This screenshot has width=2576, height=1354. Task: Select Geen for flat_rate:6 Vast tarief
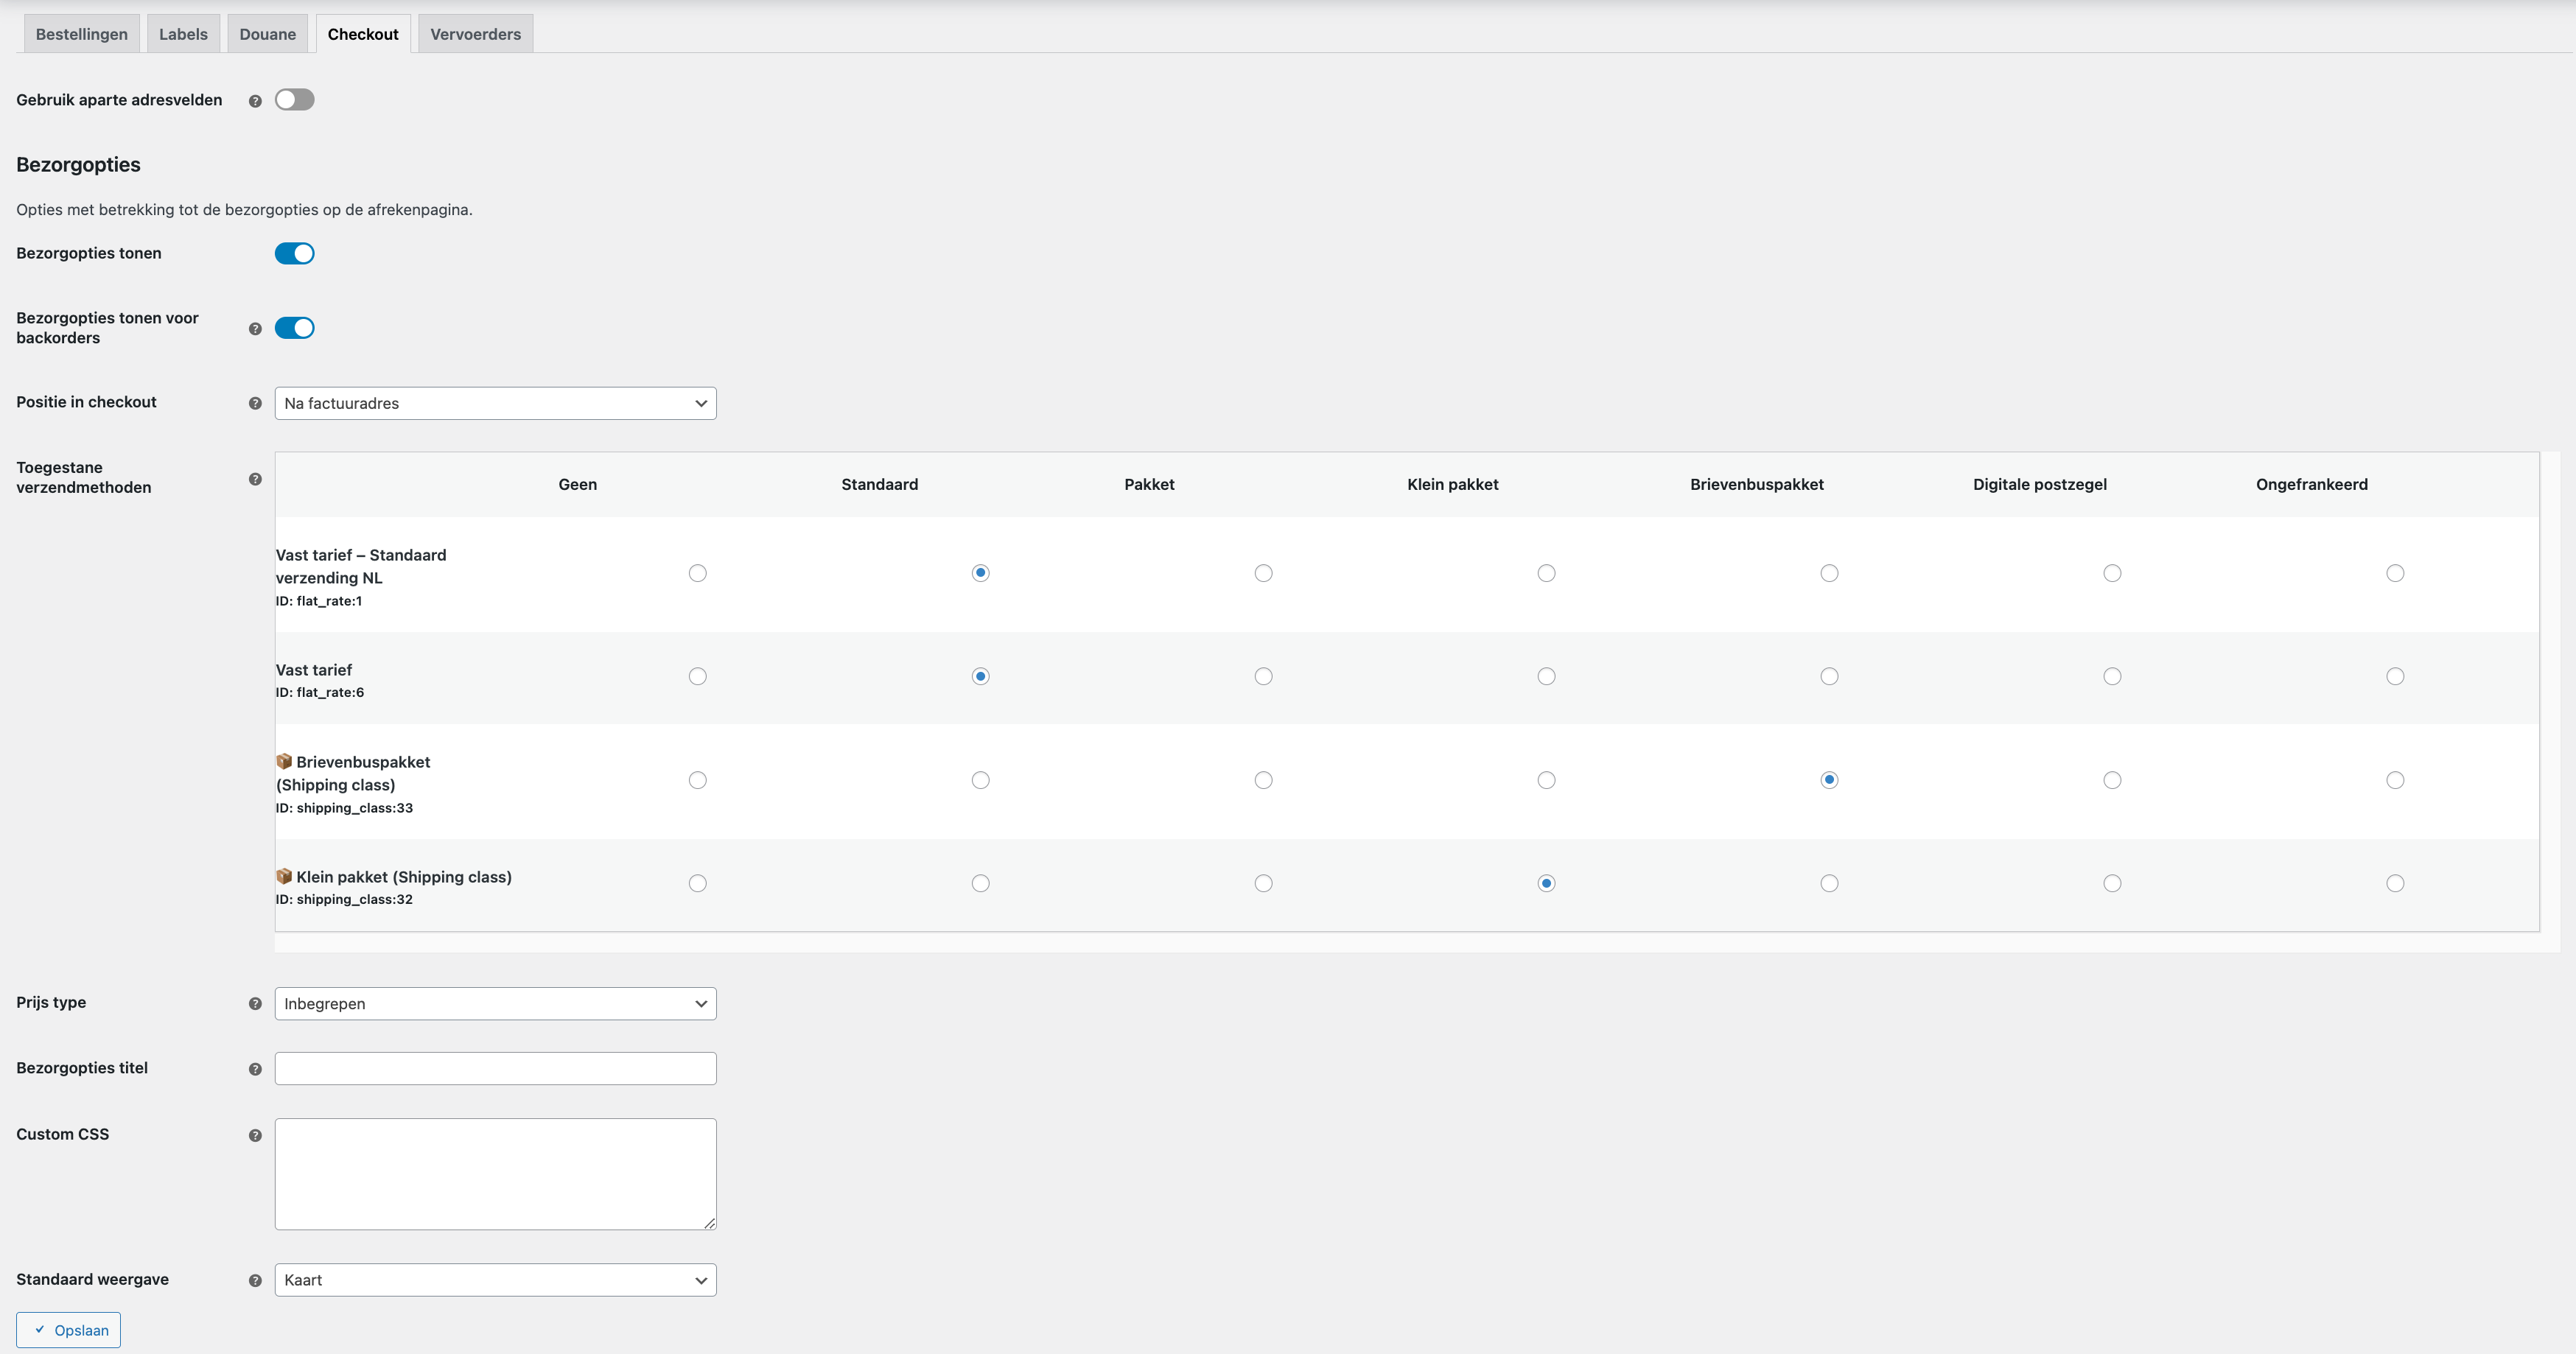tap(697, 676)
